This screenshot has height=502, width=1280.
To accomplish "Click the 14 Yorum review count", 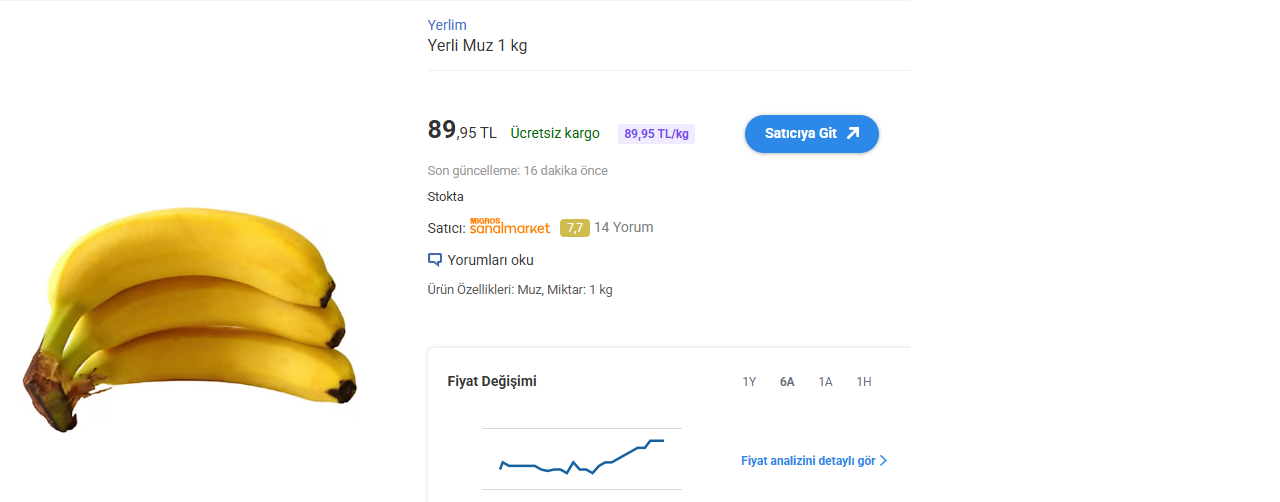I will [x=624, y=227].
